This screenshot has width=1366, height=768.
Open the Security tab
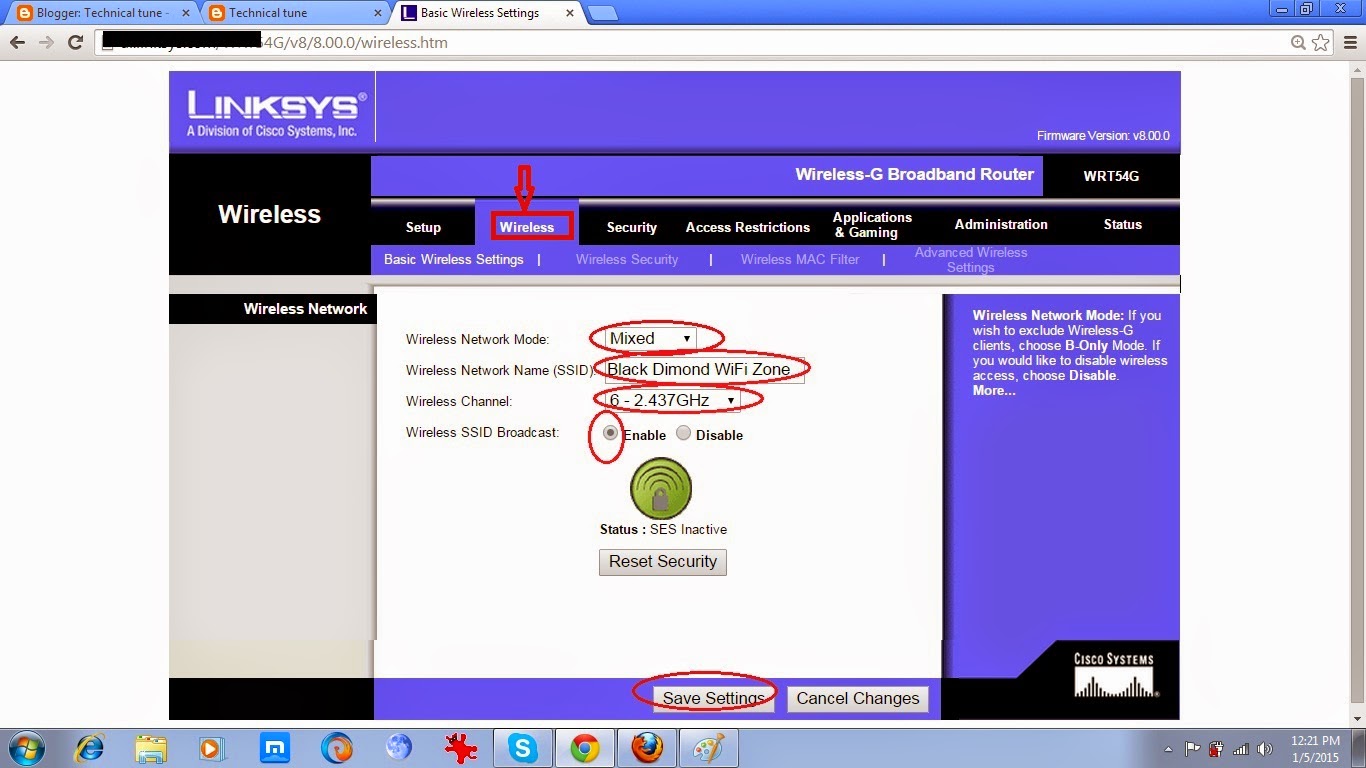click(x=632, y=228)
